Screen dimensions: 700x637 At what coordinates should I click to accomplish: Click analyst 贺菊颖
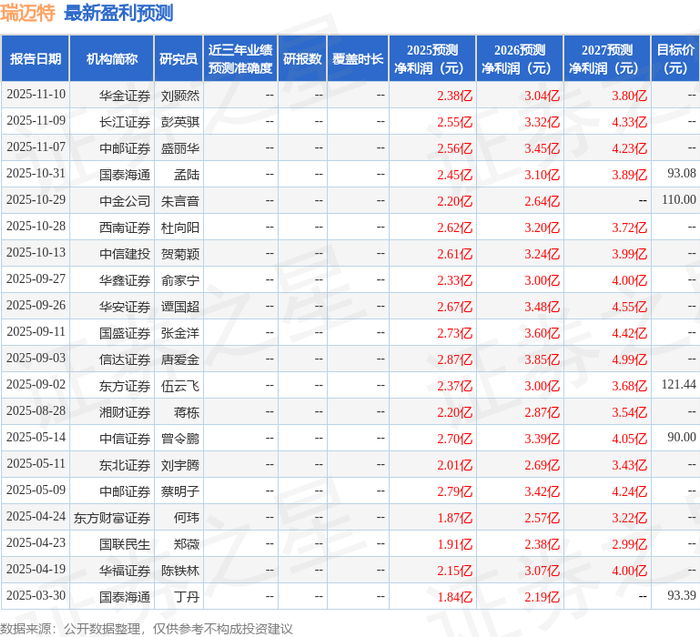click(x=180, y=254)
